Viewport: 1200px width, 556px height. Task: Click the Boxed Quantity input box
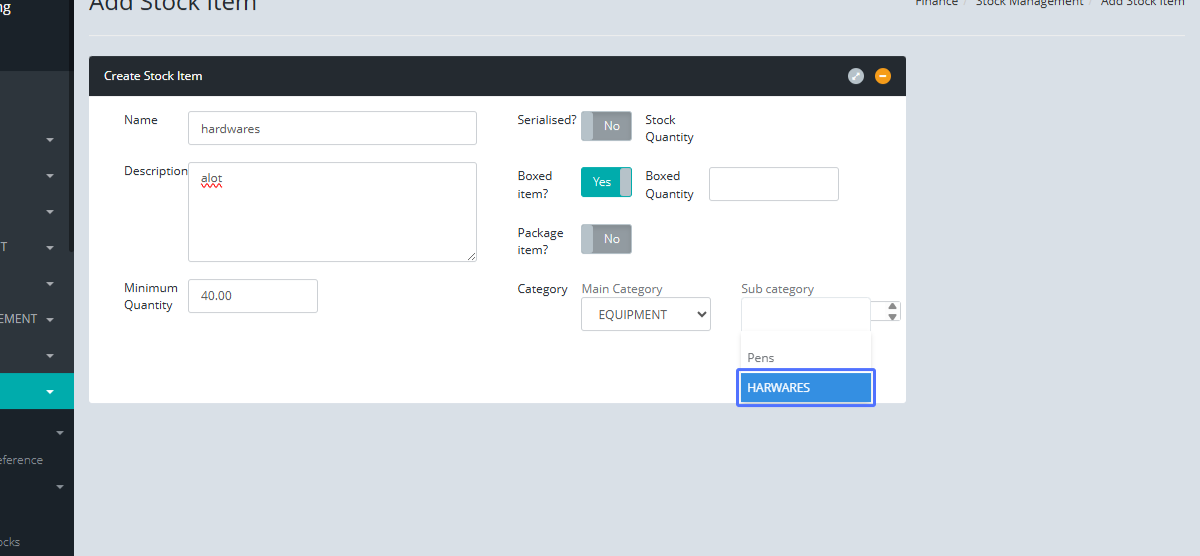pyautogui.click(x=773, y=184)
